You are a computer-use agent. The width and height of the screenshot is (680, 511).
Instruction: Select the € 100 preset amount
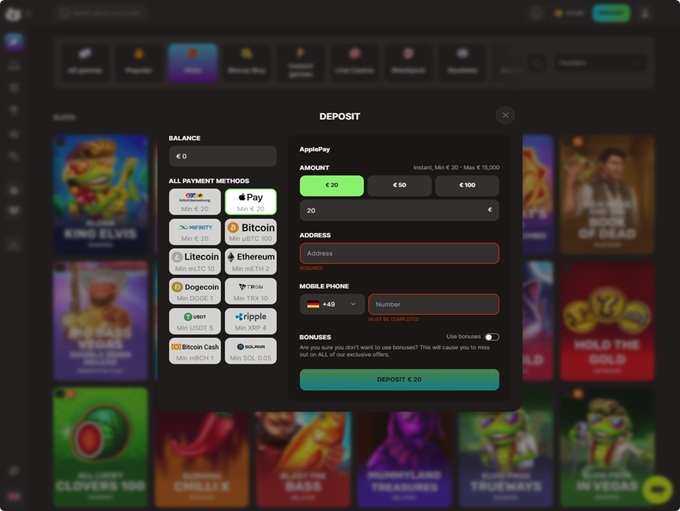[467, 186]
